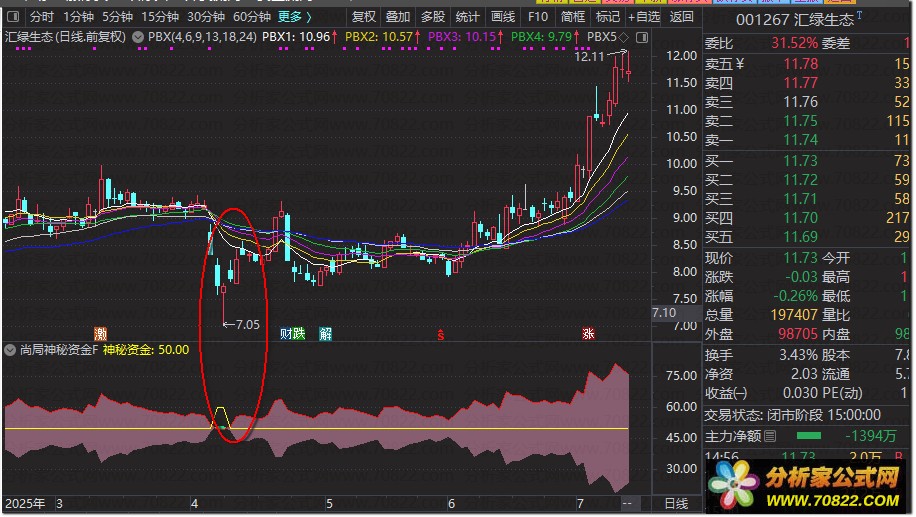This screenshot has height=517, width=916.
Task: Click the 卖五 price 11.78
Action: pyautogui.click(x=800, y=64)
